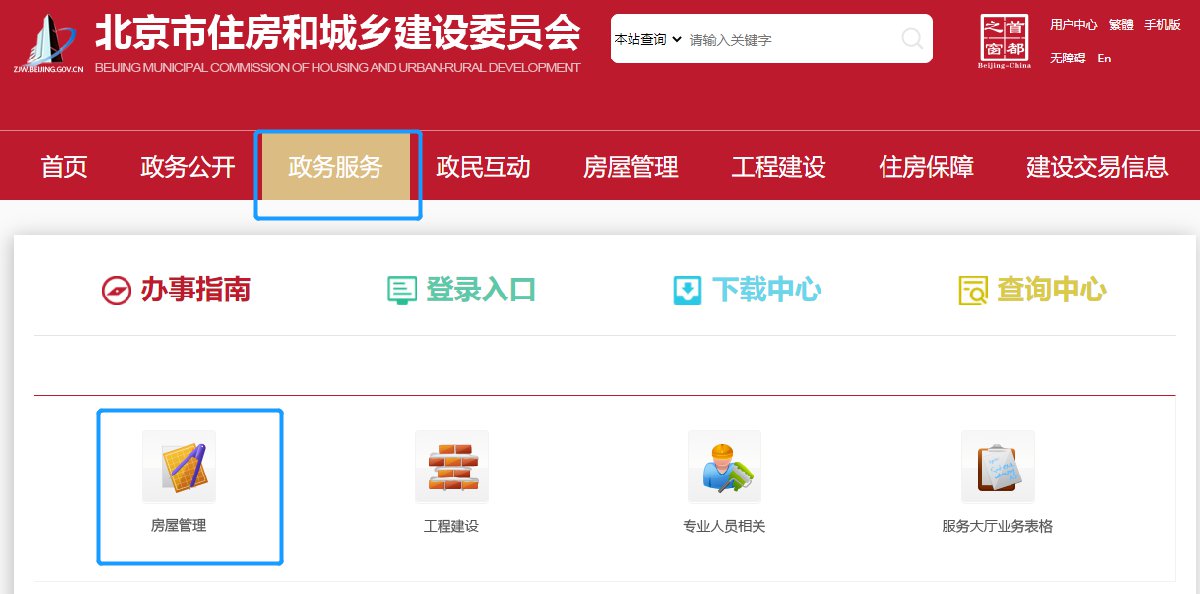
Task: Click the 工程建设 label under brick icon
Action: (x=452, y=526)
